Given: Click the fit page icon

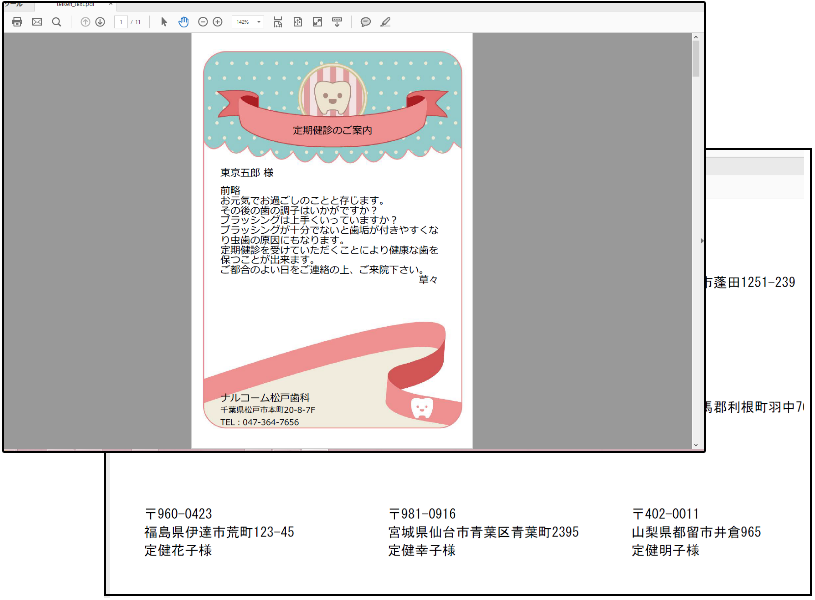Looking at the screenshot, I should click(298, 22).
